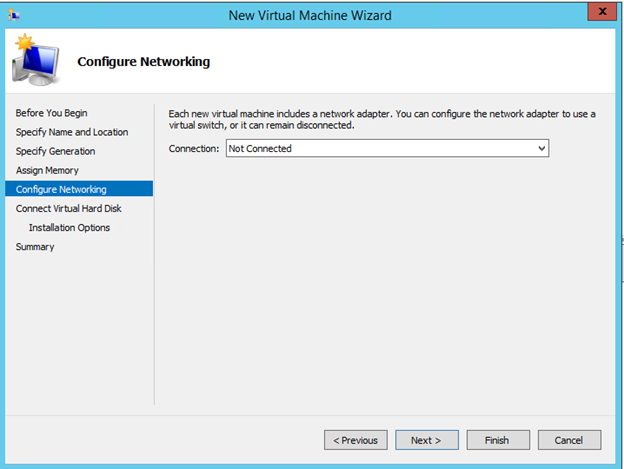Expand the Connection dropdown showing Not Connected

[388, 148]
